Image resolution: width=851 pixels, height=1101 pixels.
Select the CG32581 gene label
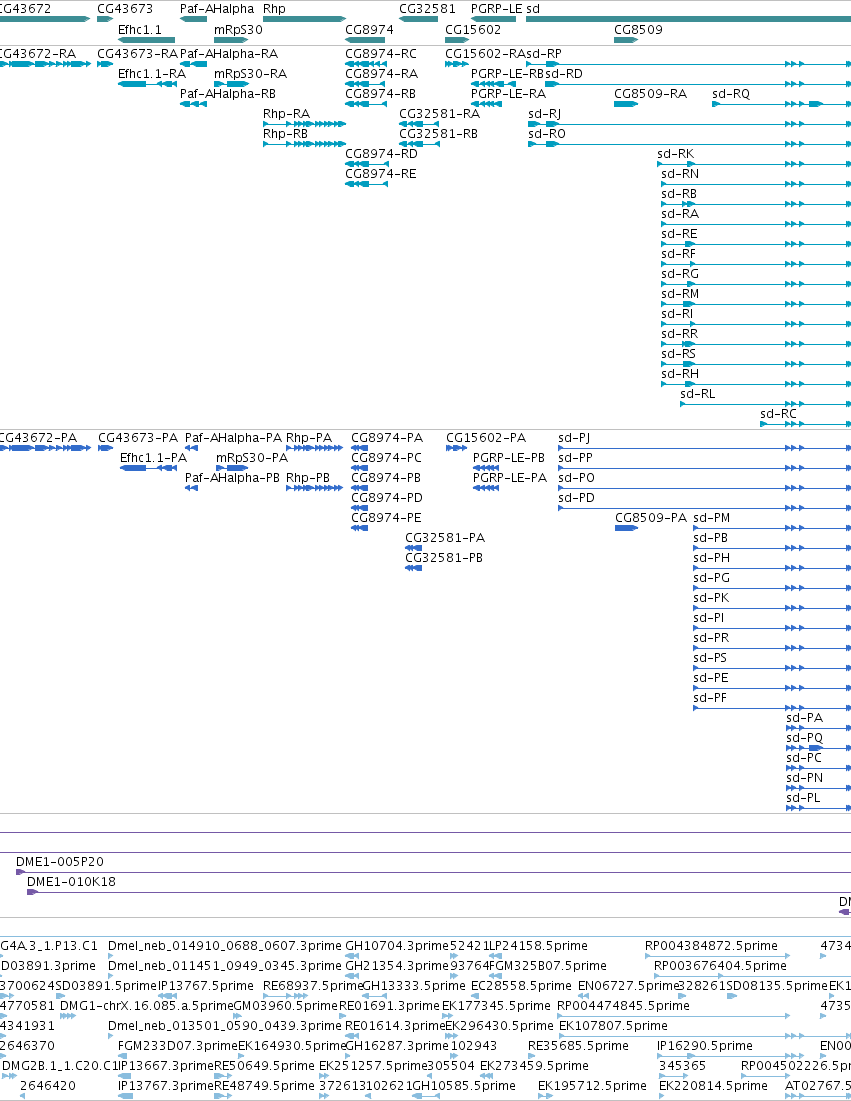click(427, 9)
